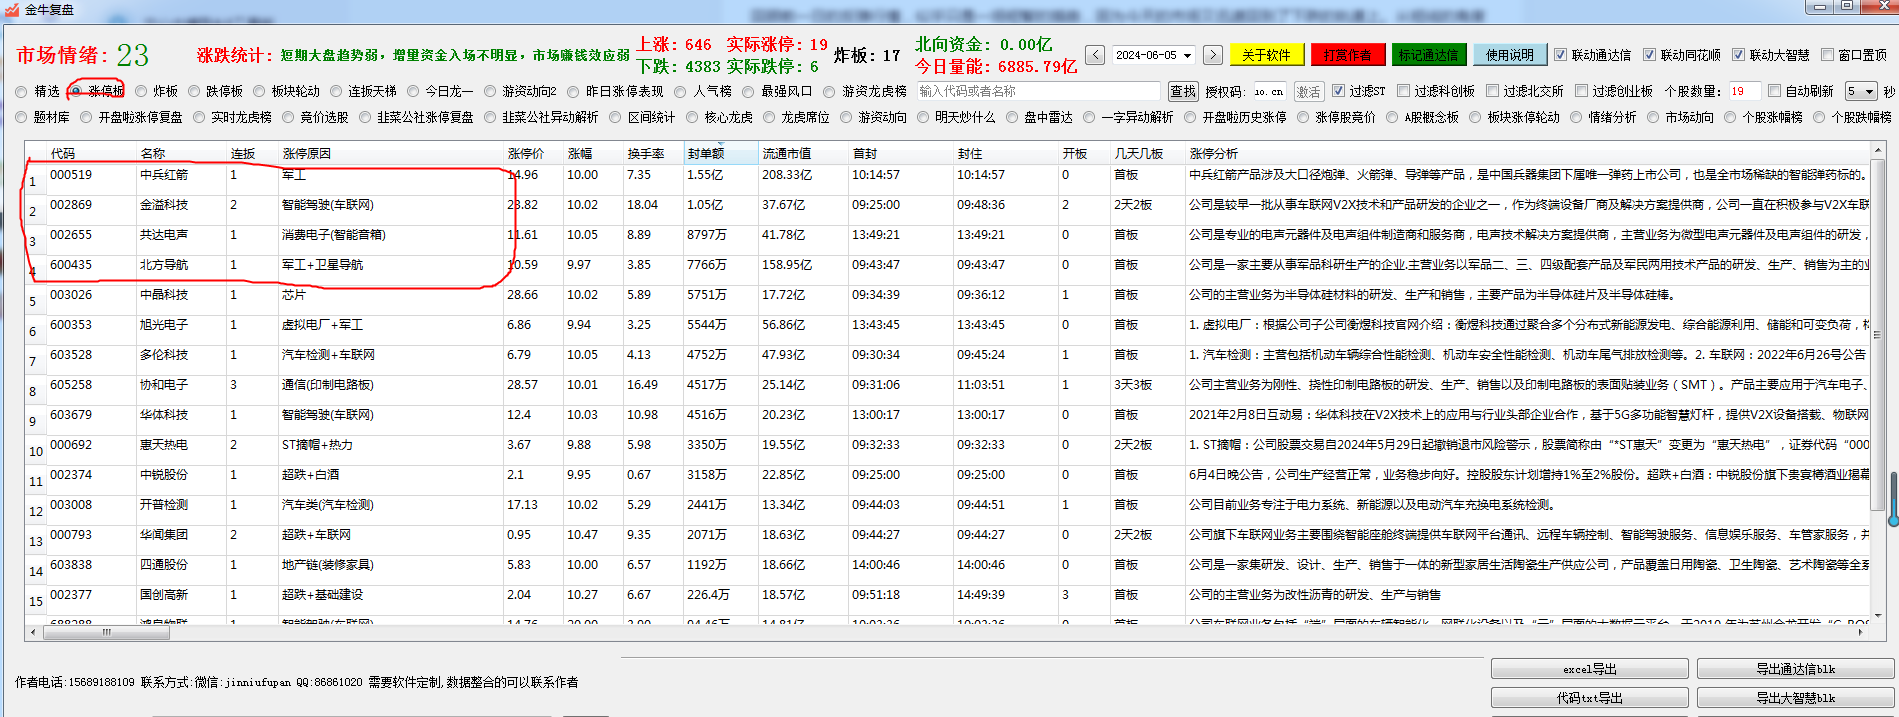Go to the previous date with the left arrow

pyautogui.click(x=1095, y=55)
